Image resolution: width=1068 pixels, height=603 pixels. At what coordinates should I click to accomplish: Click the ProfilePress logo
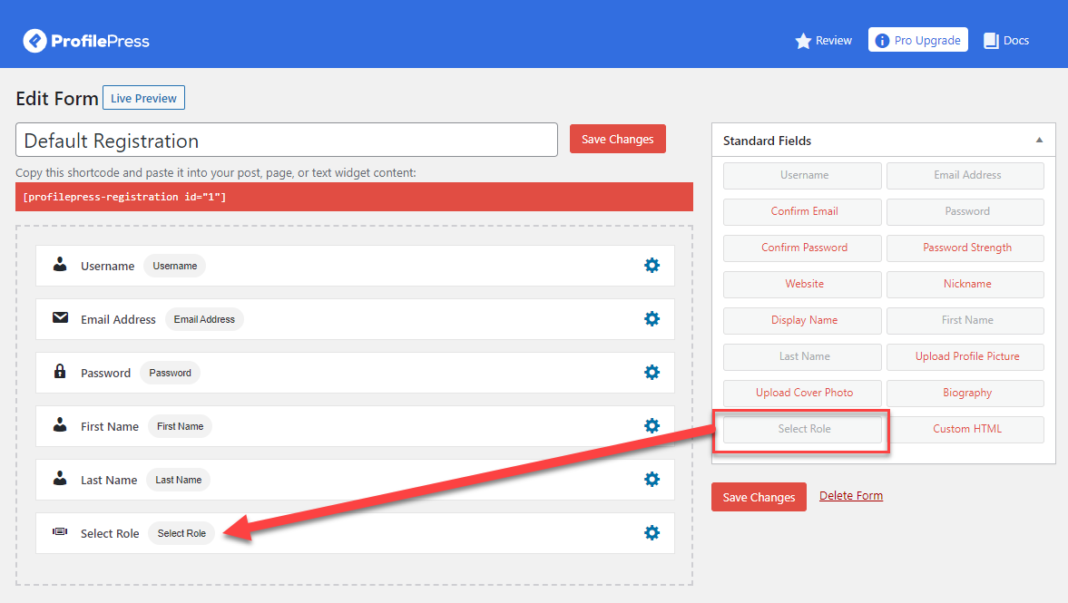click(x=86, y=41)
